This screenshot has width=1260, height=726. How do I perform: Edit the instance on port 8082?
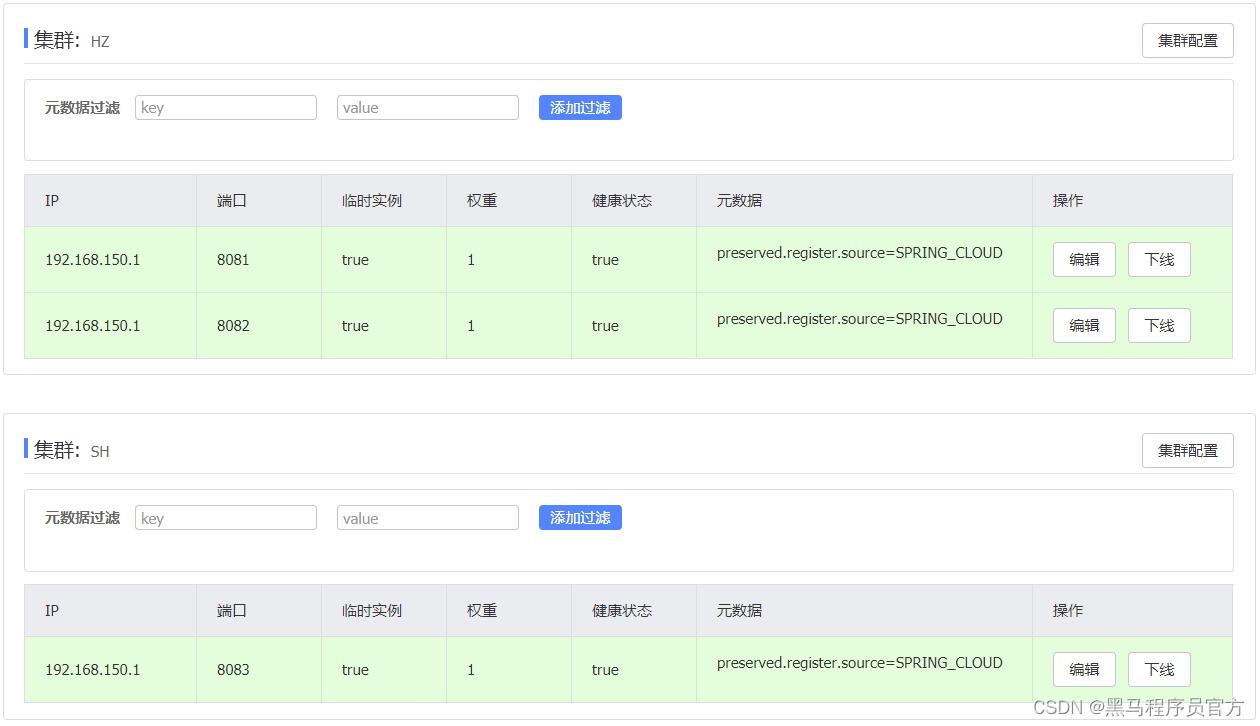(1084, 326)
